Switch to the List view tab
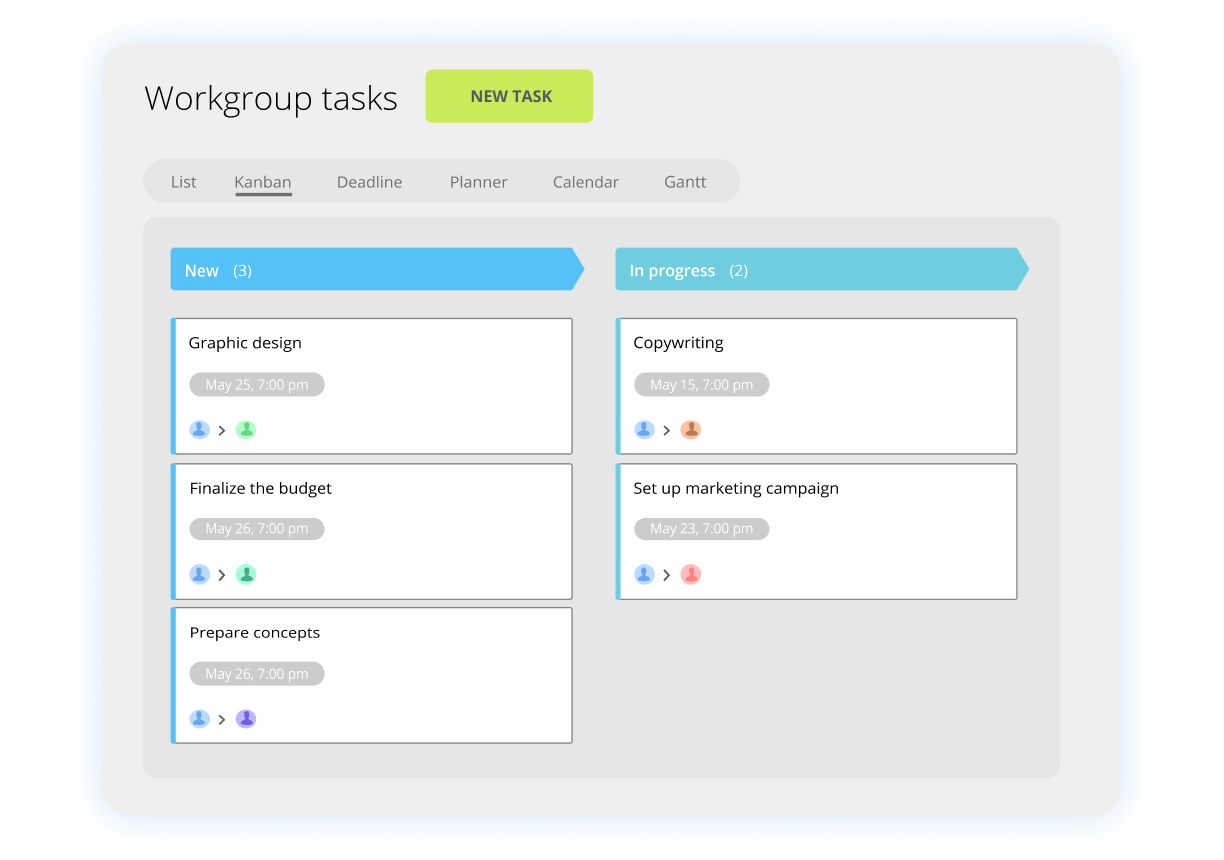The width and height of the screenshot is (1224, 860). coord(184,182)
